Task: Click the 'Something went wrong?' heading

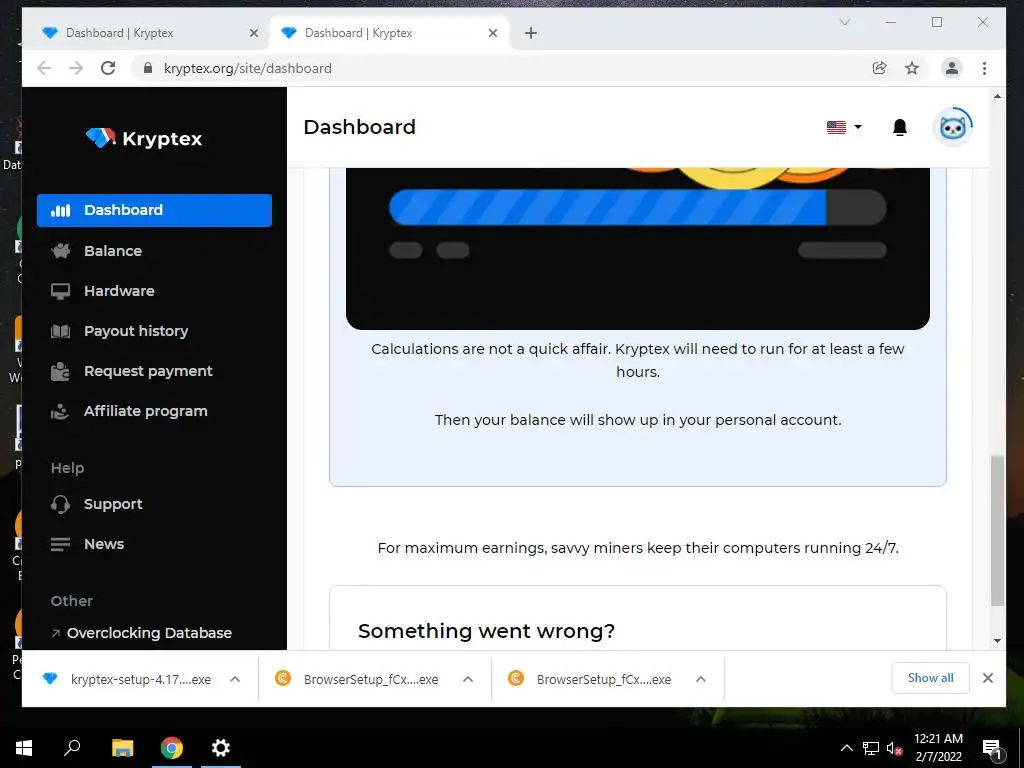Action: click(487, 631)
